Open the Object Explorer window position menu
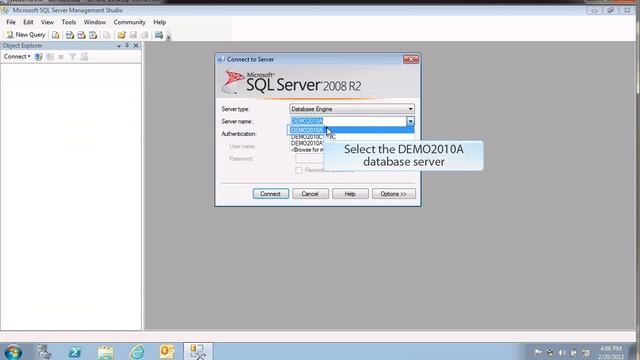This screenshot has width=640, height=360. pyautogui.click(x=119, y=46)
